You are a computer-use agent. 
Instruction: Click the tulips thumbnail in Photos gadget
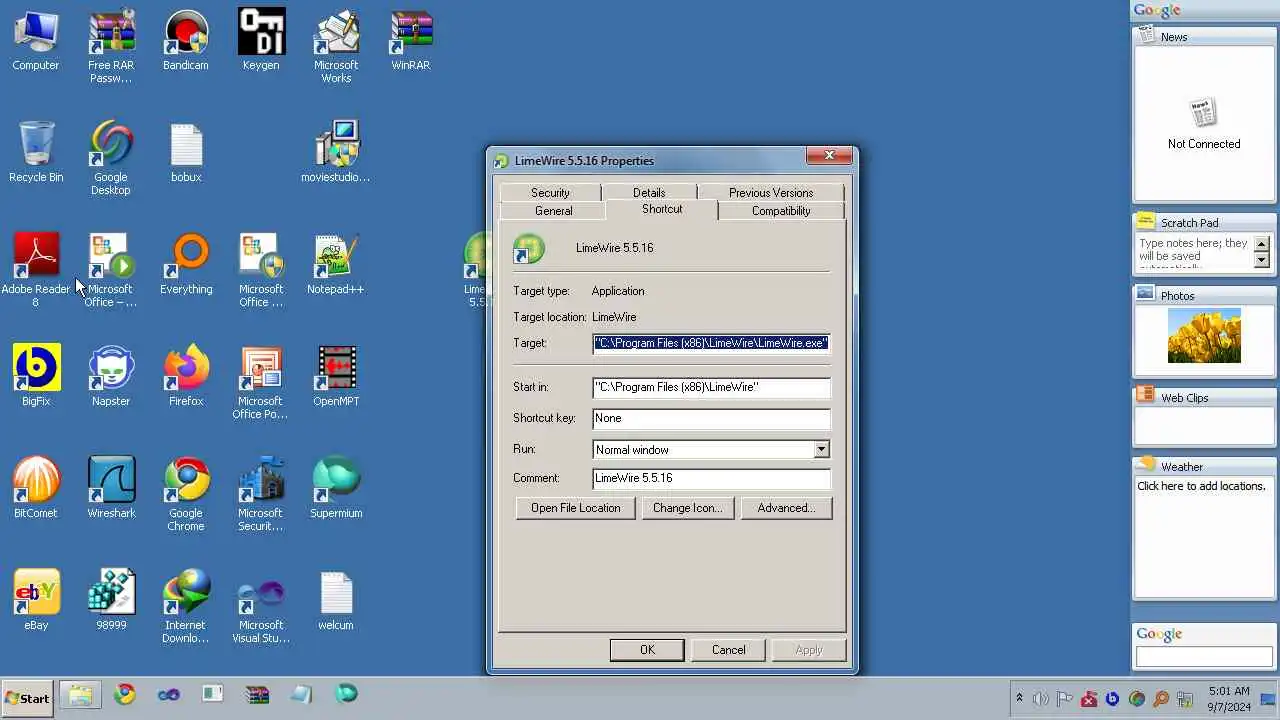1204,335
